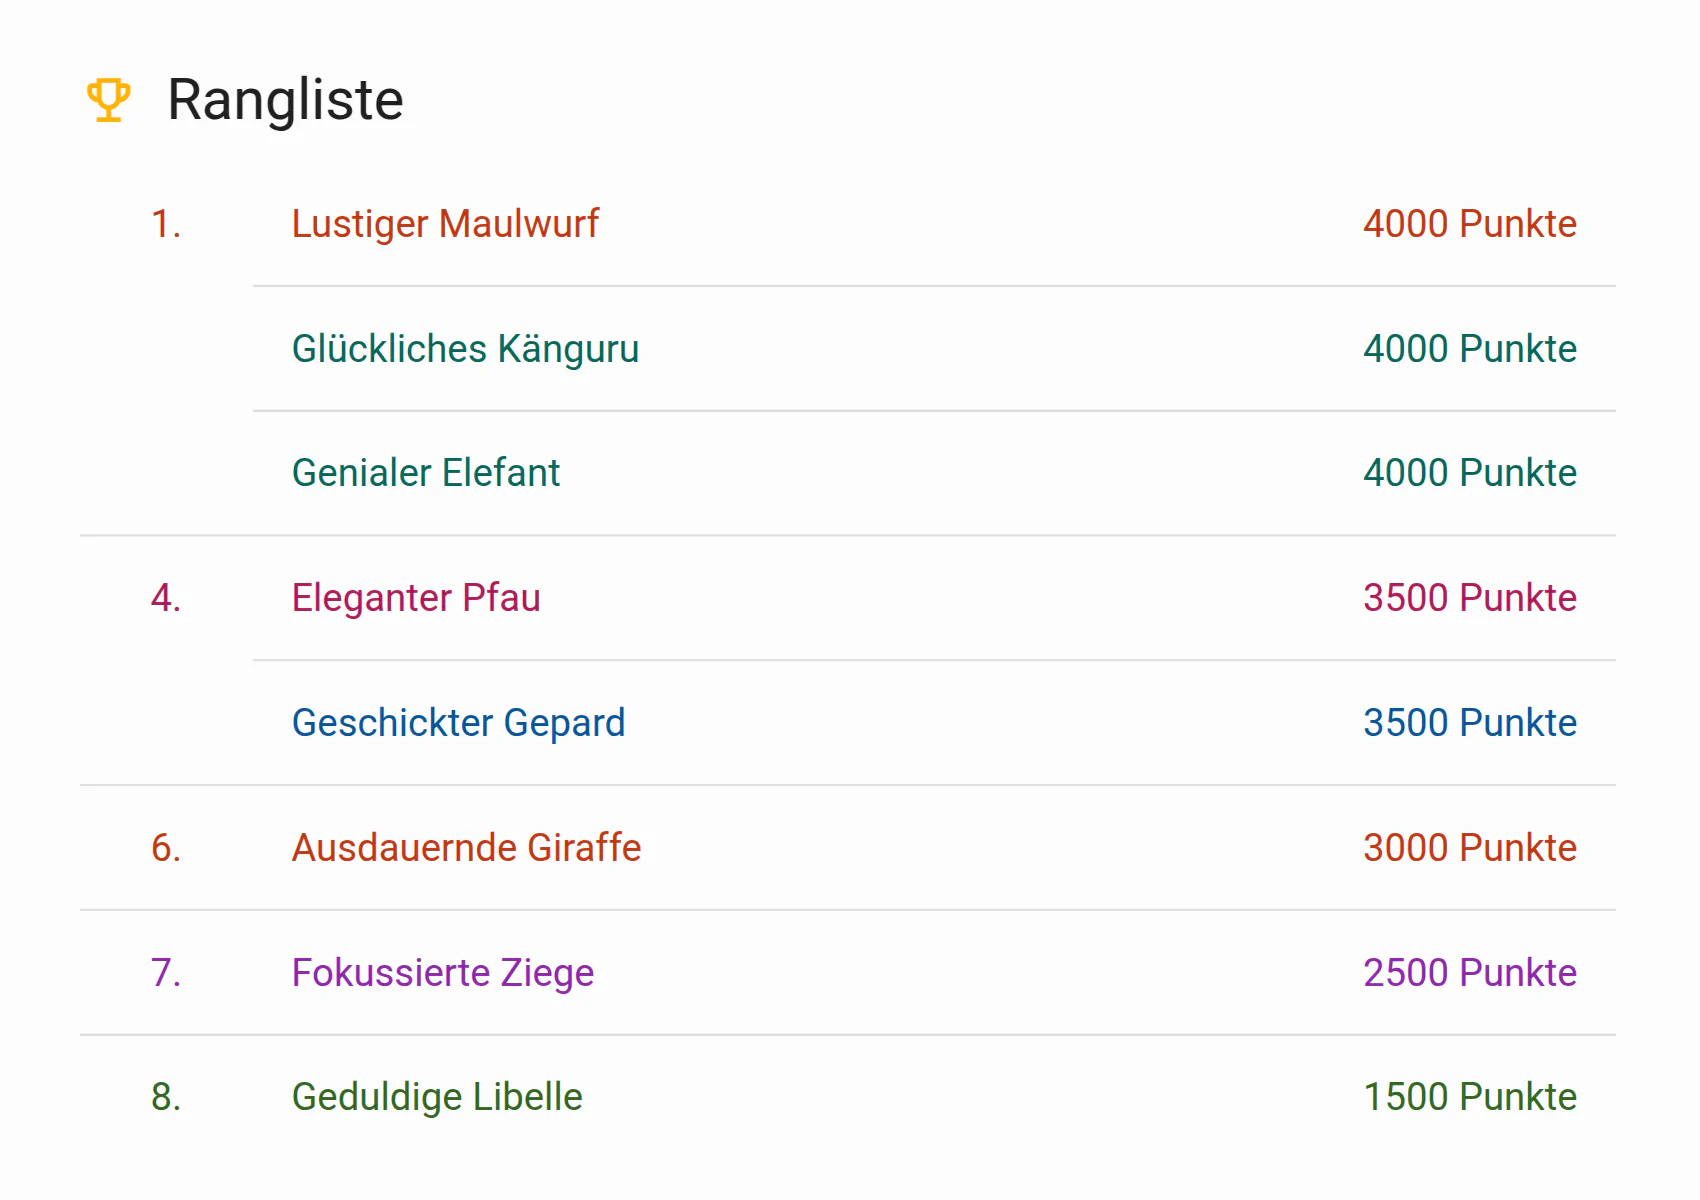Select the Lustiger Maulwurf entry
The image size is (1700, 1200).
(x=445, y=224)
